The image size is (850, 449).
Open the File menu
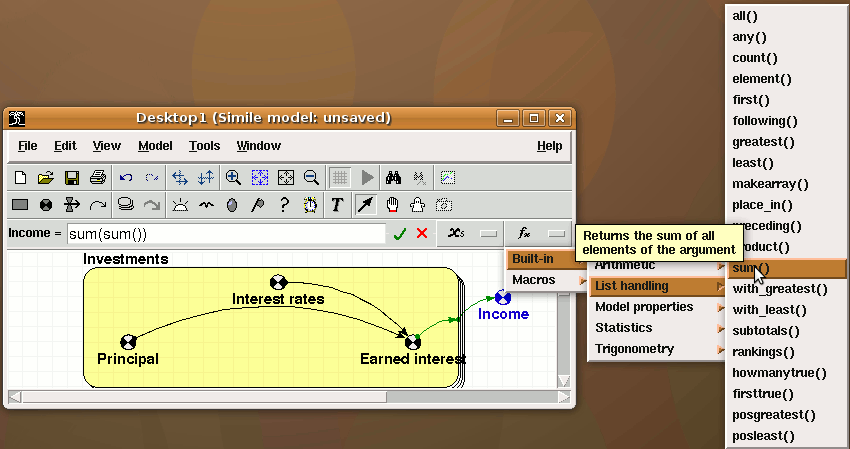point(28,146)
